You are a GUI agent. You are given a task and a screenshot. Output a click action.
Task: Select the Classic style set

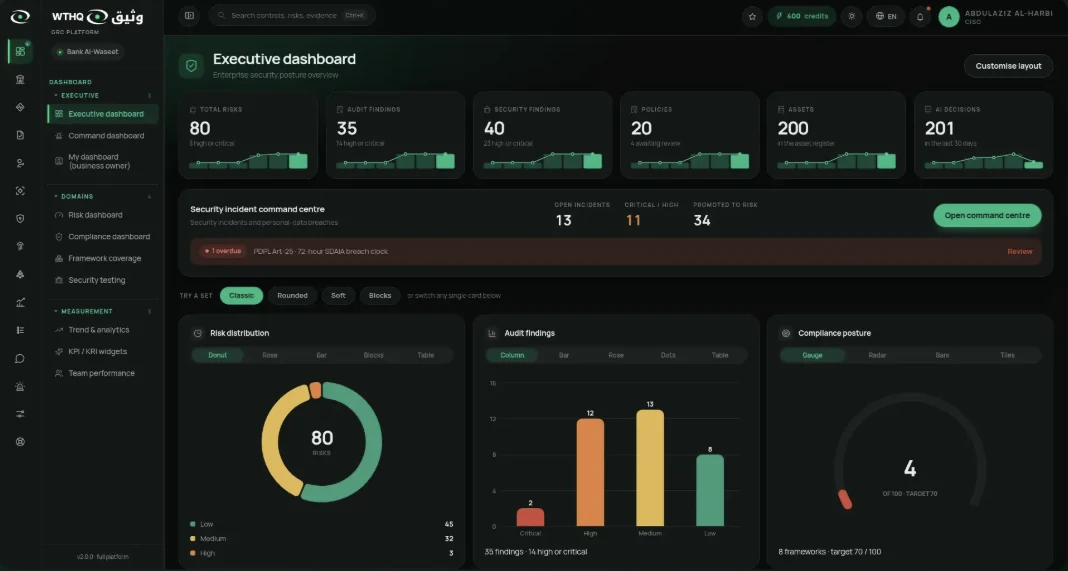(241, 296)
